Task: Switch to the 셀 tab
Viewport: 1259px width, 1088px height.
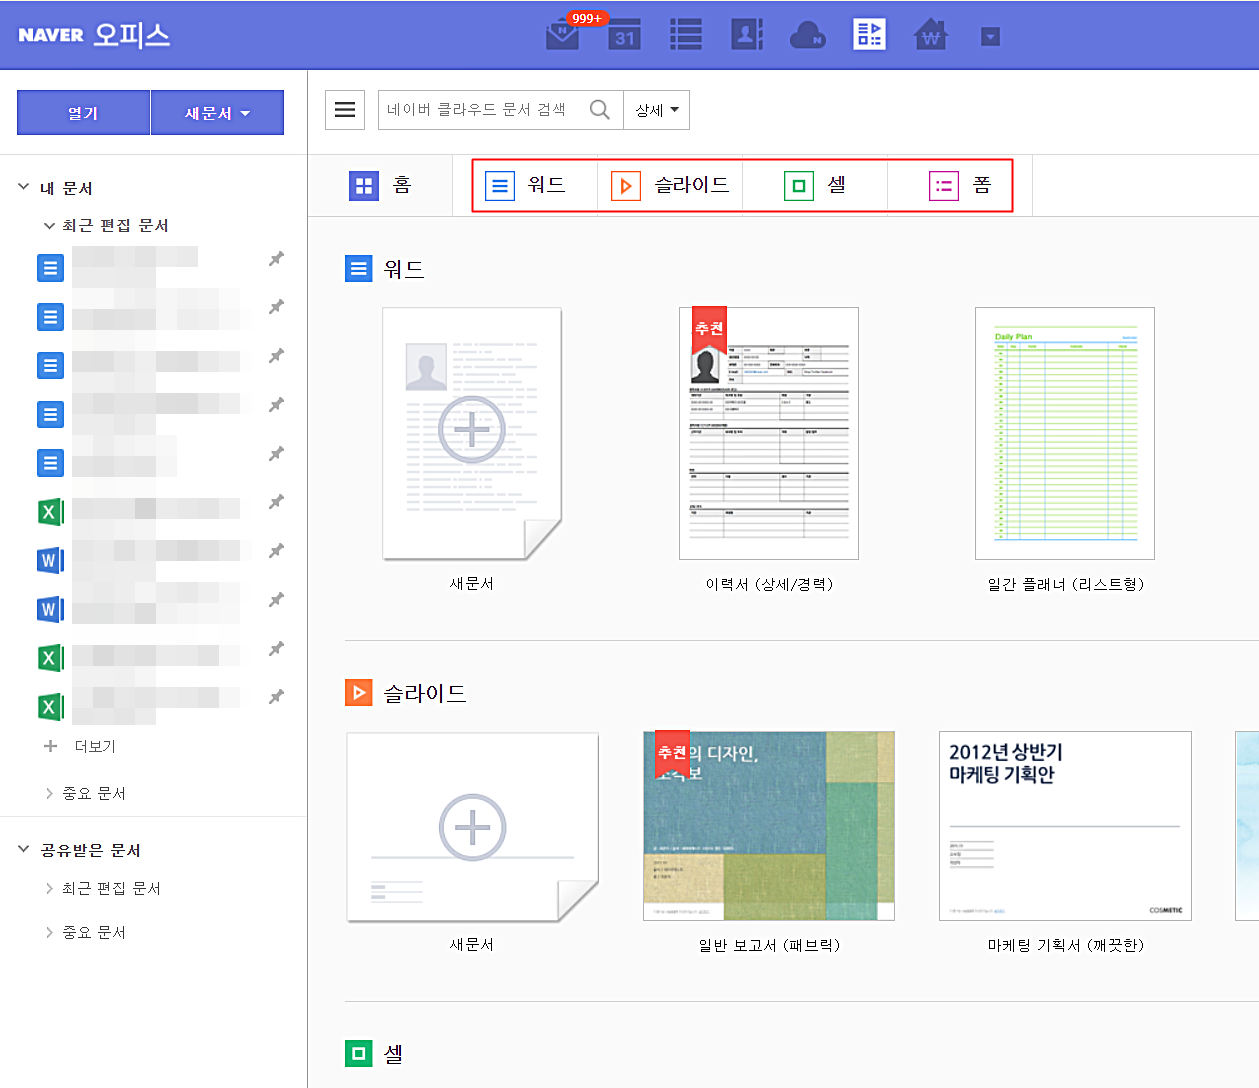Action: (815, 186)
